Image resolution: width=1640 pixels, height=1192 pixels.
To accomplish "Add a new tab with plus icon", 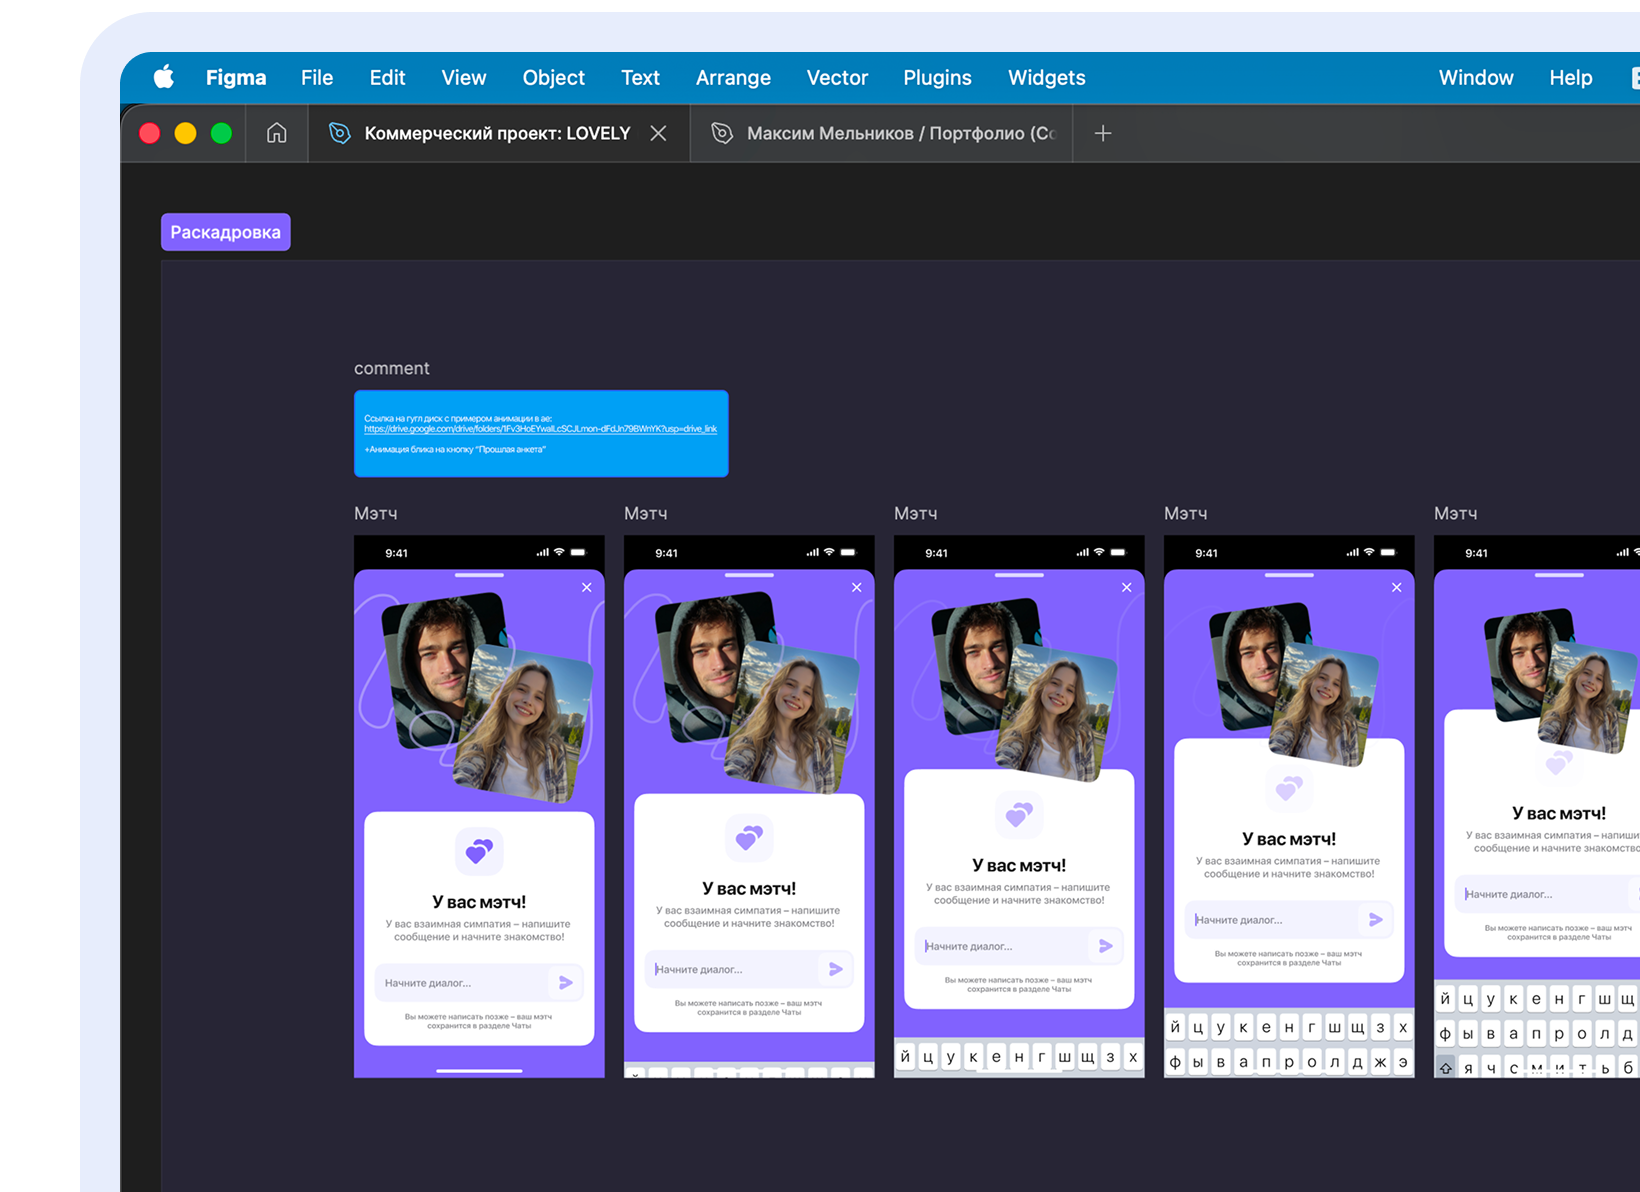I will (1102, 133).
